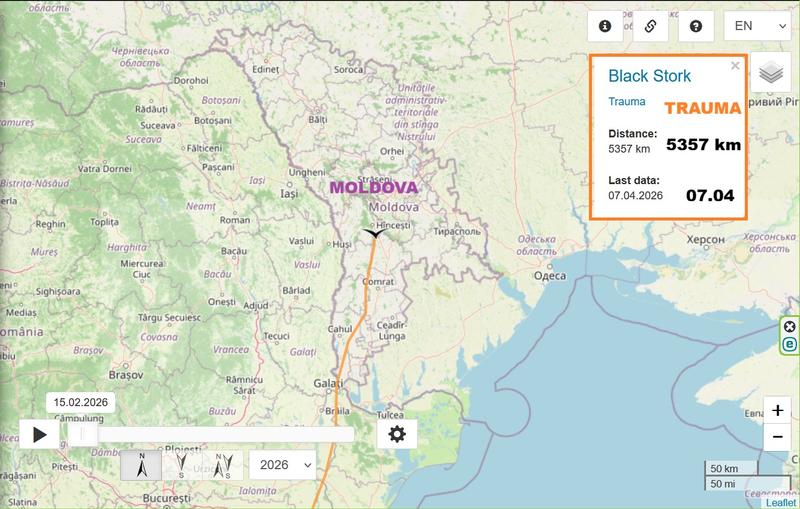Click the 'Тирасполь' map label
This screenshot has width=800, height=509.
[457, 232]
